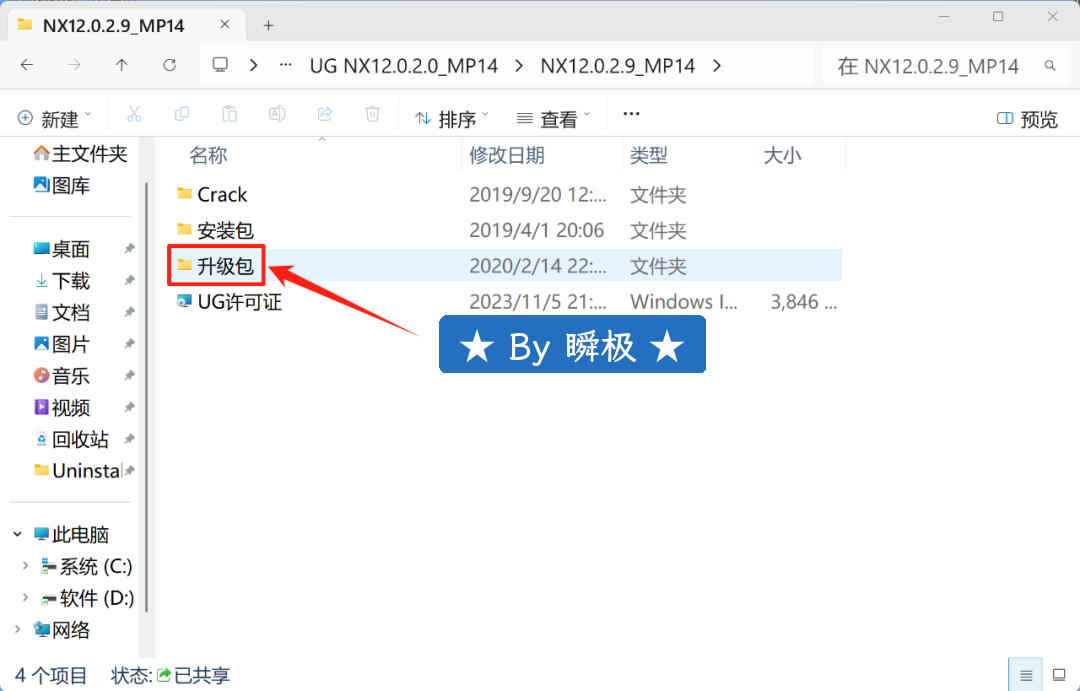Click the Delete trash can icon
The image size is (1080, 691).
[x=372, y=115]
